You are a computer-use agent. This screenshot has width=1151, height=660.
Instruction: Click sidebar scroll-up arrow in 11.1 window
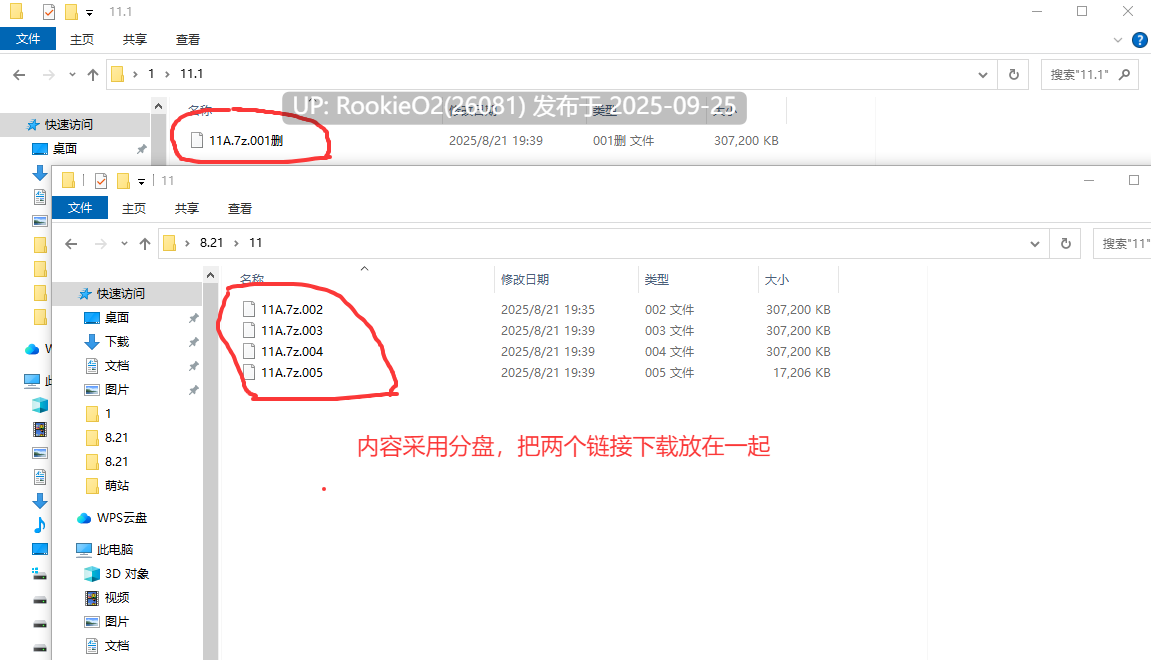coord(159,106)
